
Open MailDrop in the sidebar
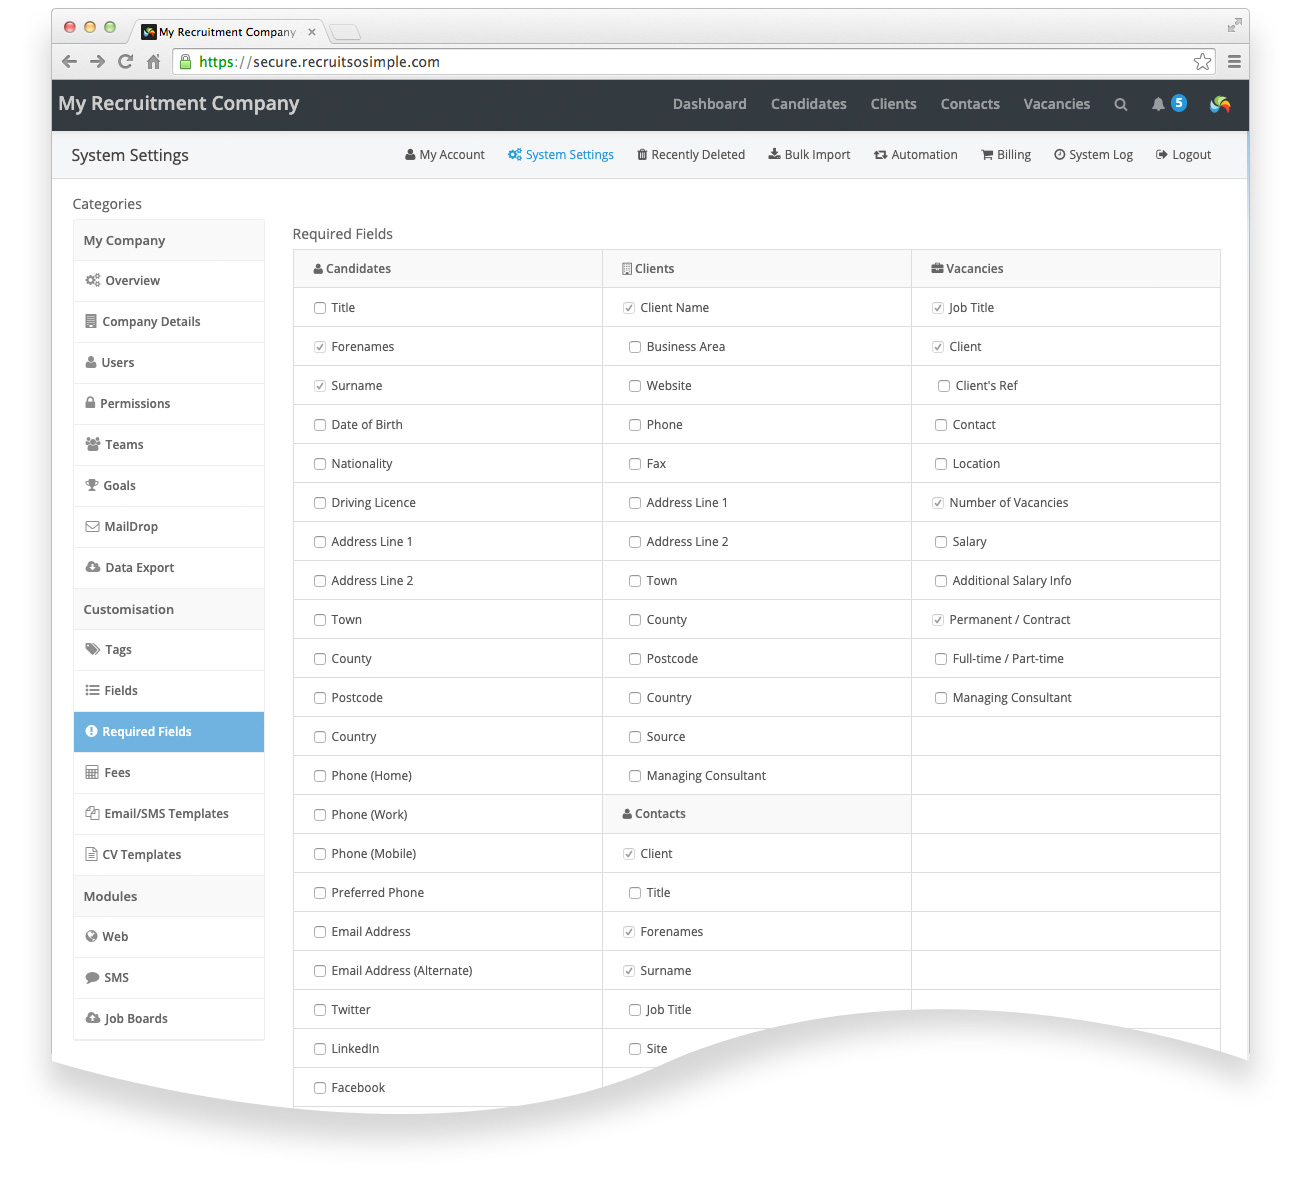[x=169, y=527]
